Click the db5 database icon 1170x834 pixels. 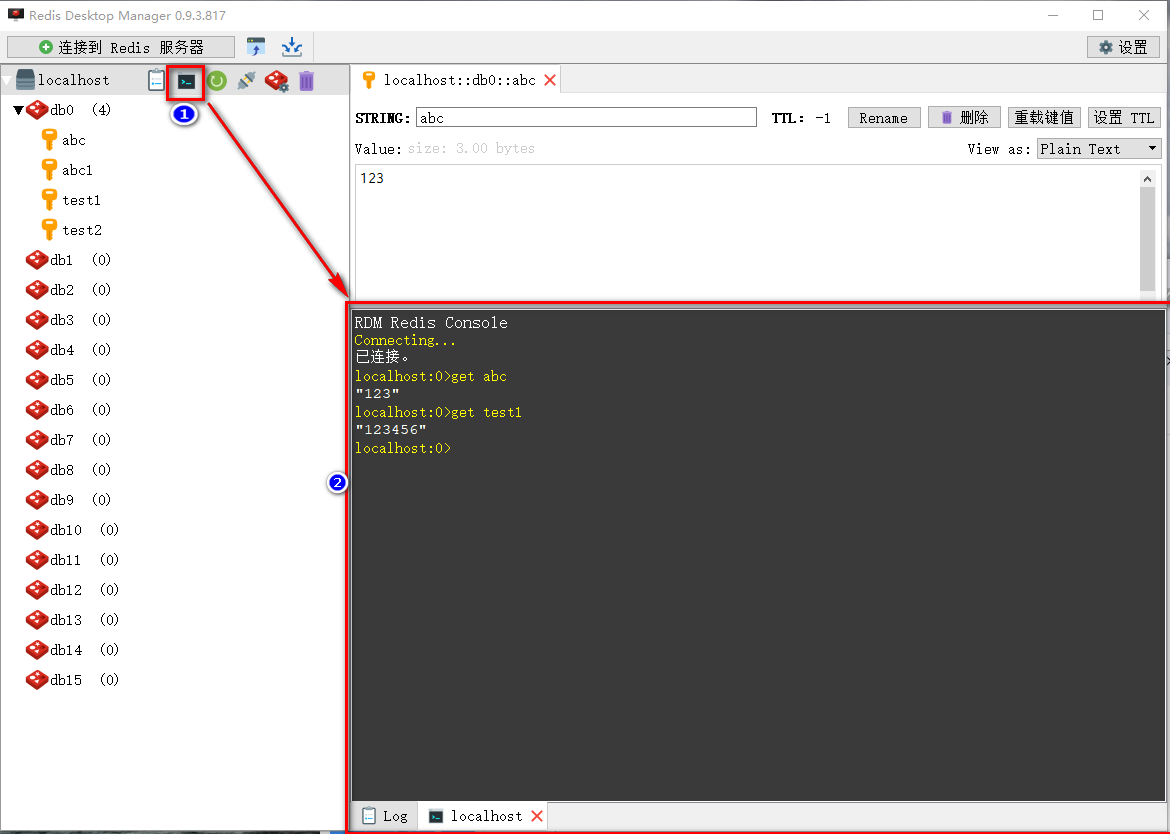(x=37, y=380)
